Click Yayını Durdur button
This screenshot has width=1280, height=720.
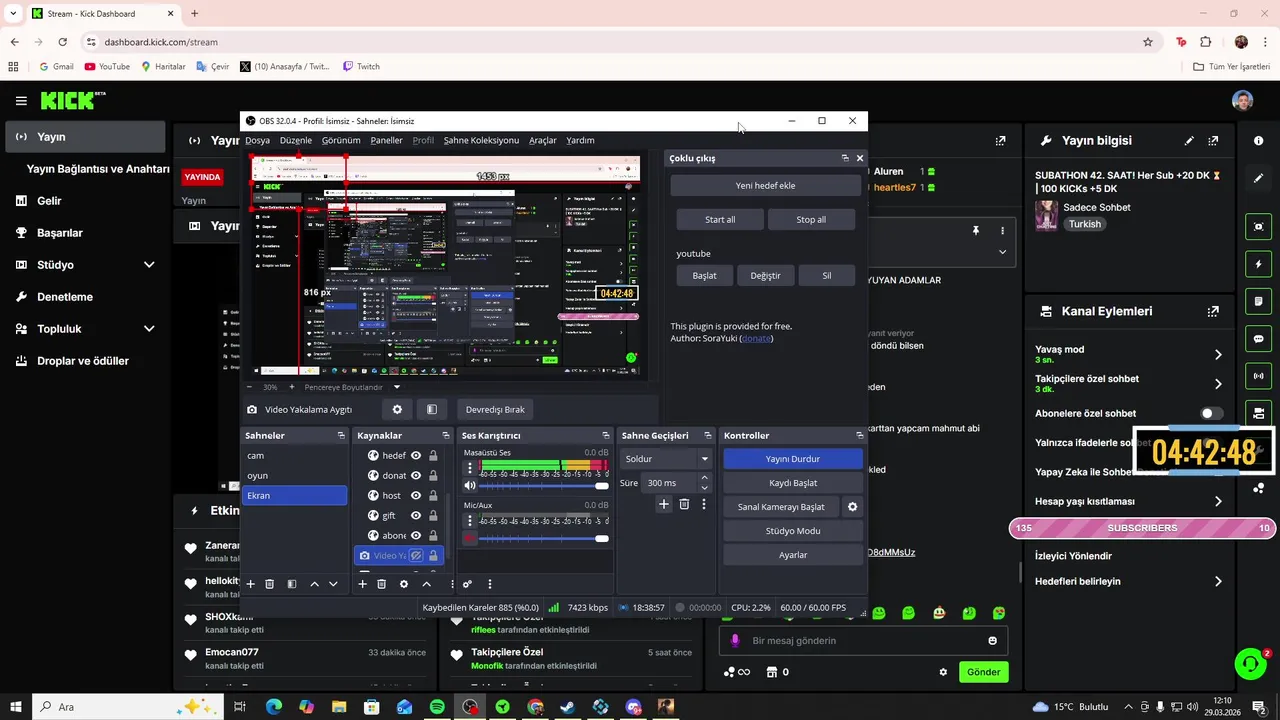[793, 459]
